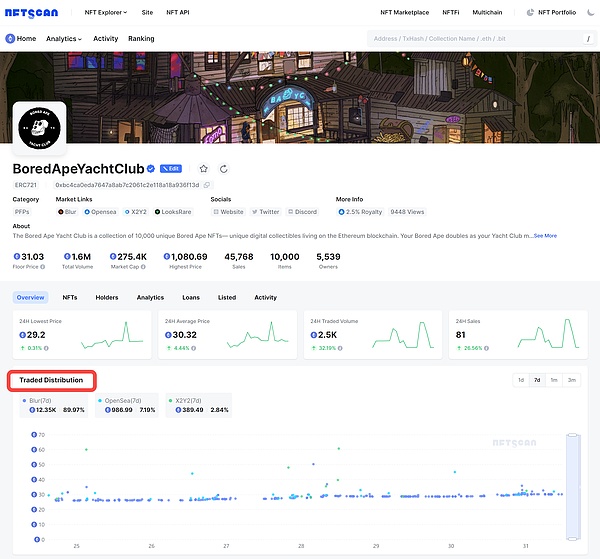Click the Bored Ape Yacht Club avatar
The height and width of the screenshot is (559, 600).
pyautogui.click(x=40, y=128)
